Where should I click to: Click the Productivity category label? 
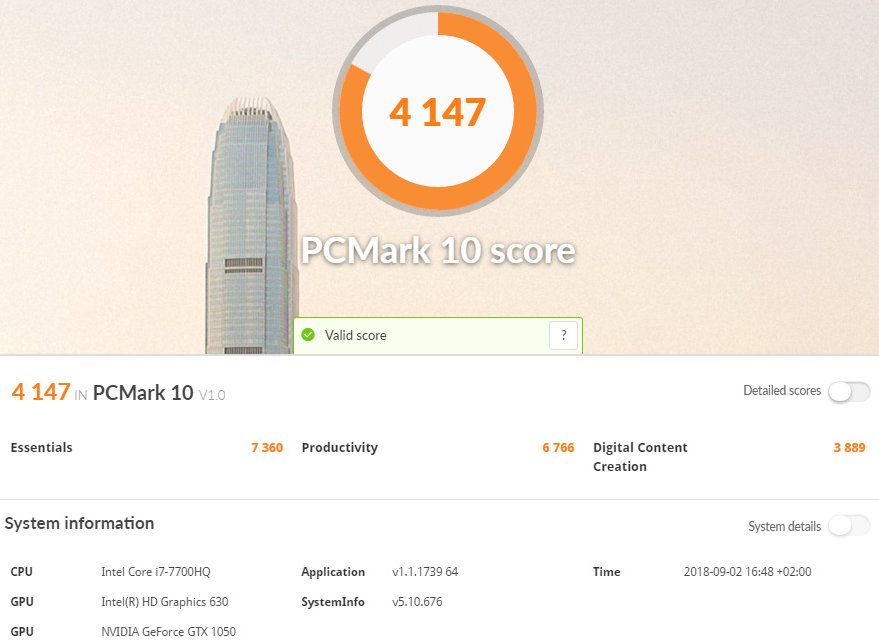[339, 448]
